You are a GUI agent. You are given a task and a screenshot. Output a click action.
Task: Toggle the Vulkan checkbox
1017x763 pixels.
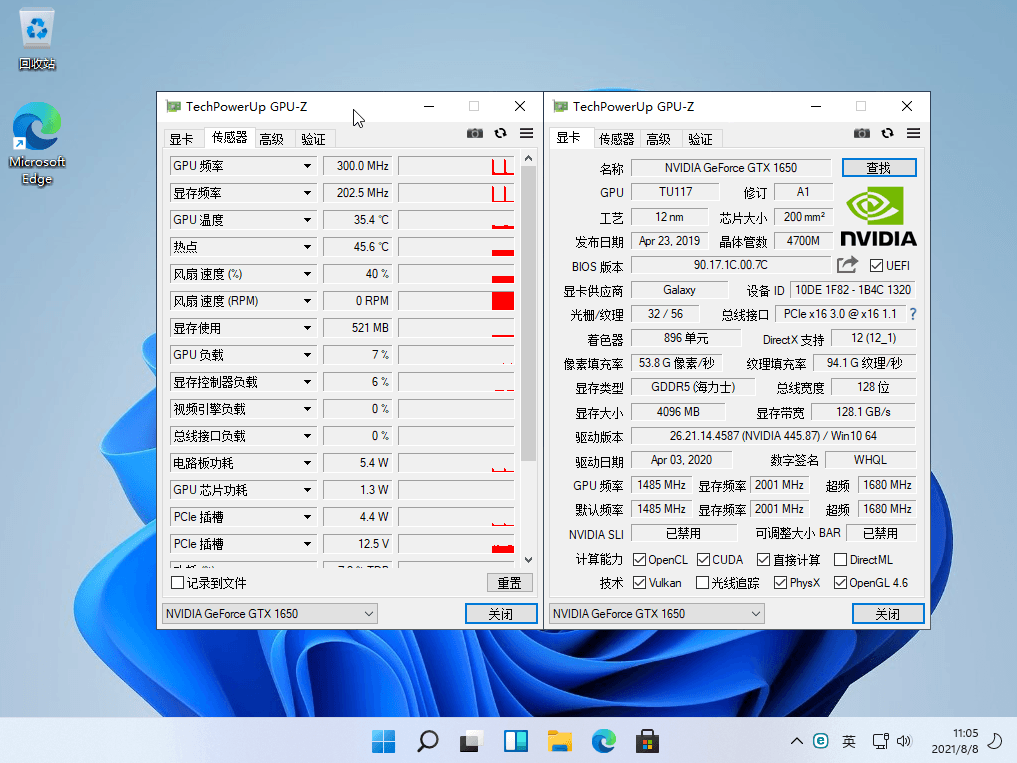(x=640, y=583)
